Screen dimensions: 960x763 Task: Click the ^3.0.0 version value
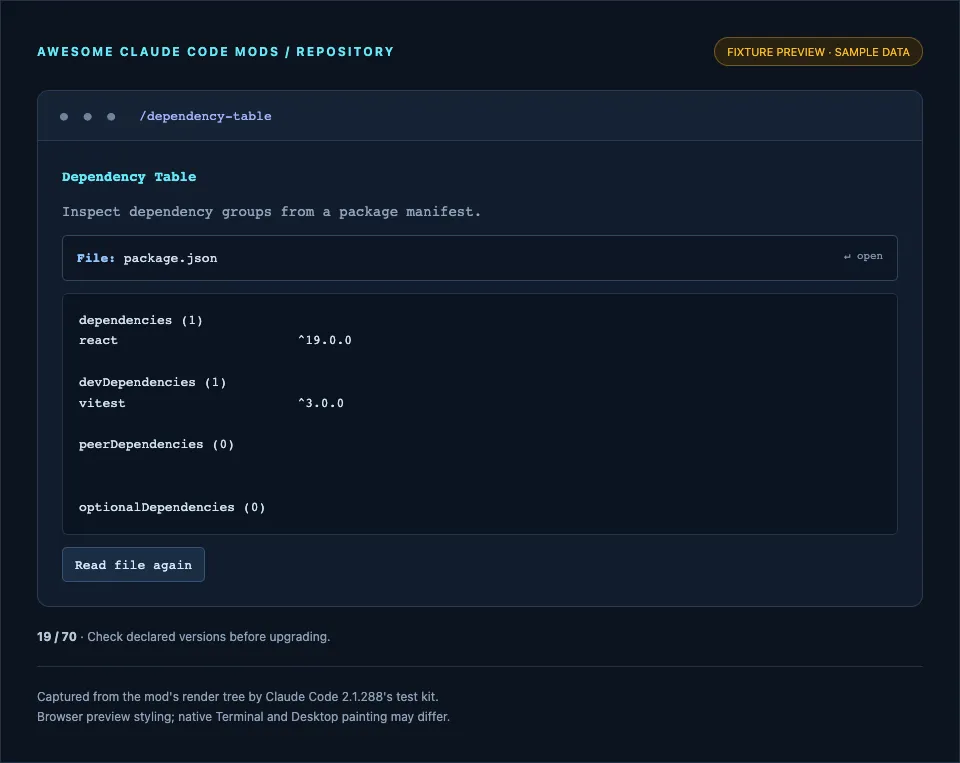click(x=321, y=404)
